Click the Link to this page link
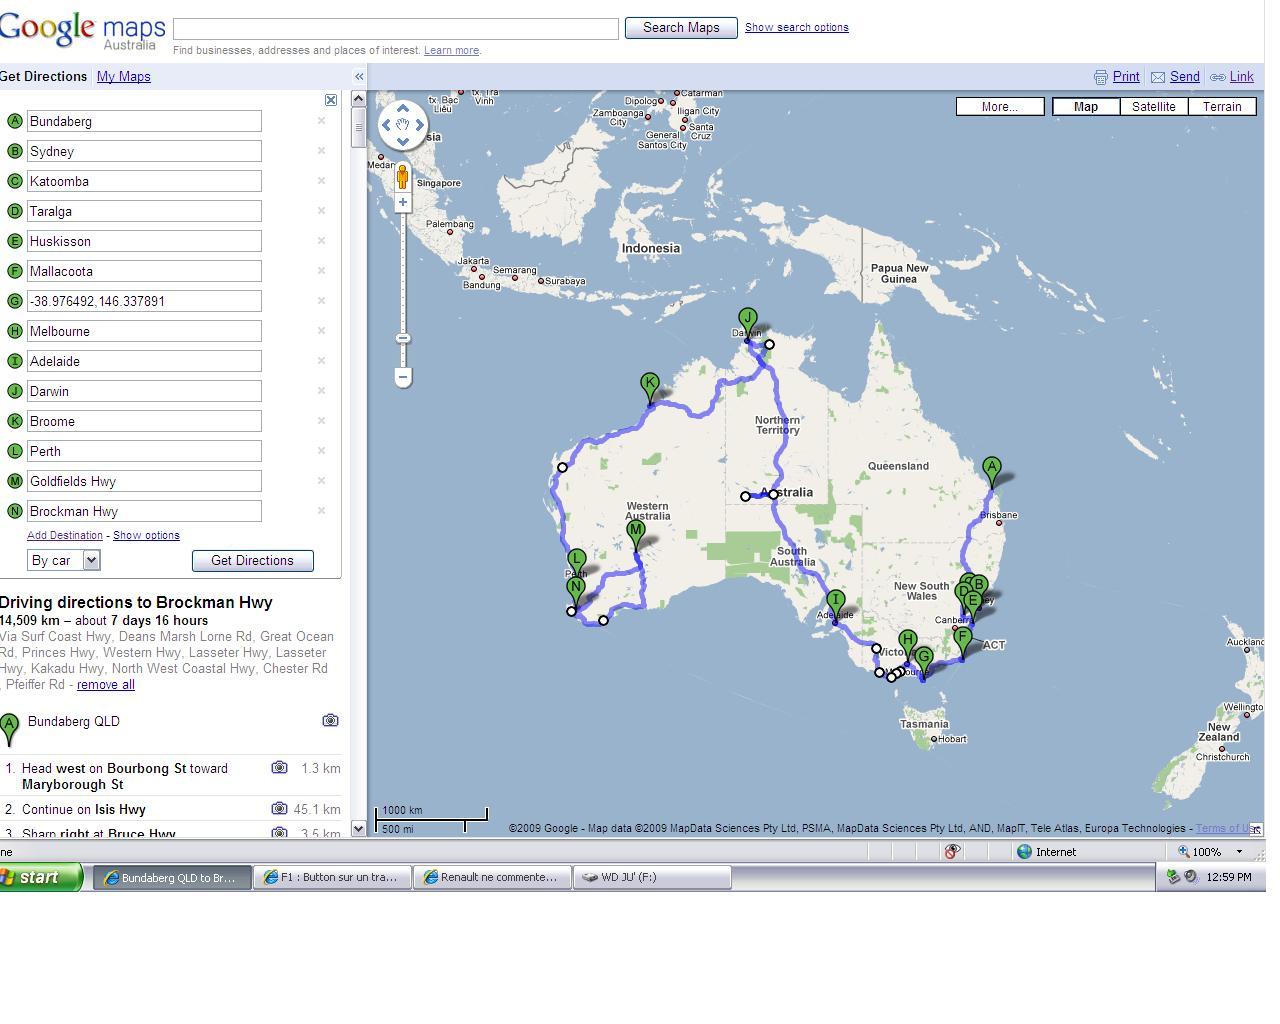The width and height of the screenshot is (1280, 1024). [x=1242, y=77]
